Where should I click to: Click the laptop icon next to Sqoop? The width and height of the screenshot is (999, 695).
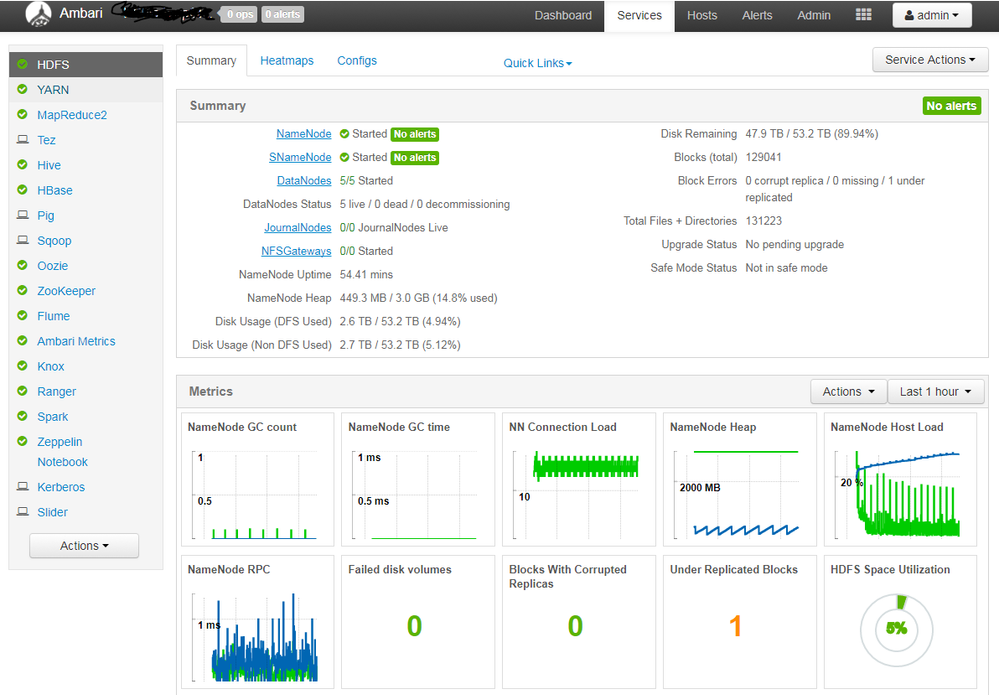22,241
